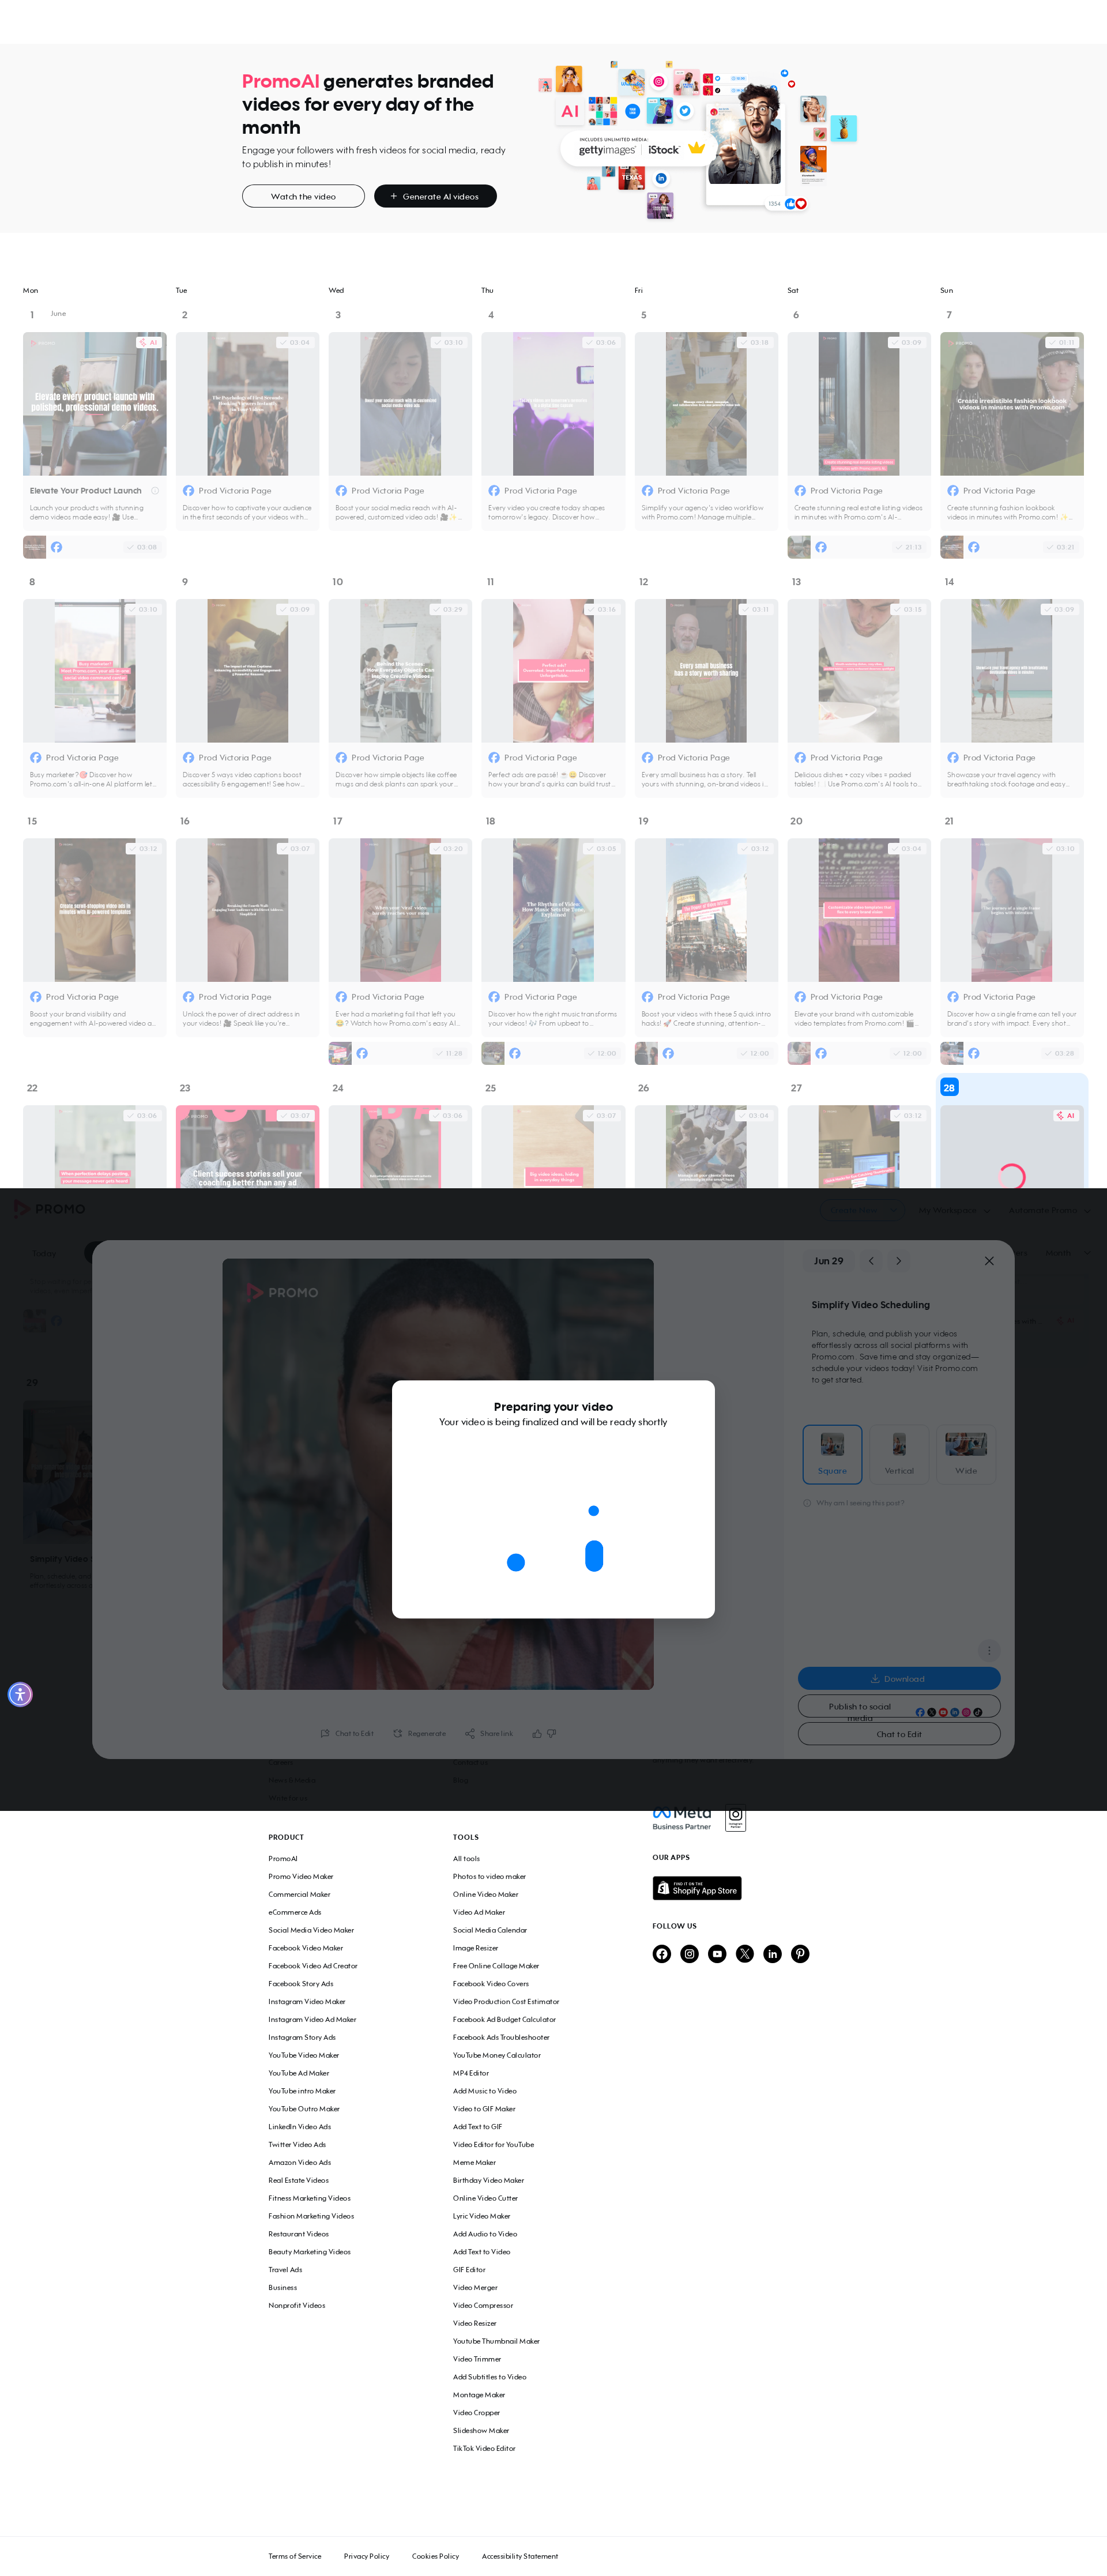This screenshot has width=1107, height=2576.
Task: Click Regenerate below the video preview
Action: 419,1733
